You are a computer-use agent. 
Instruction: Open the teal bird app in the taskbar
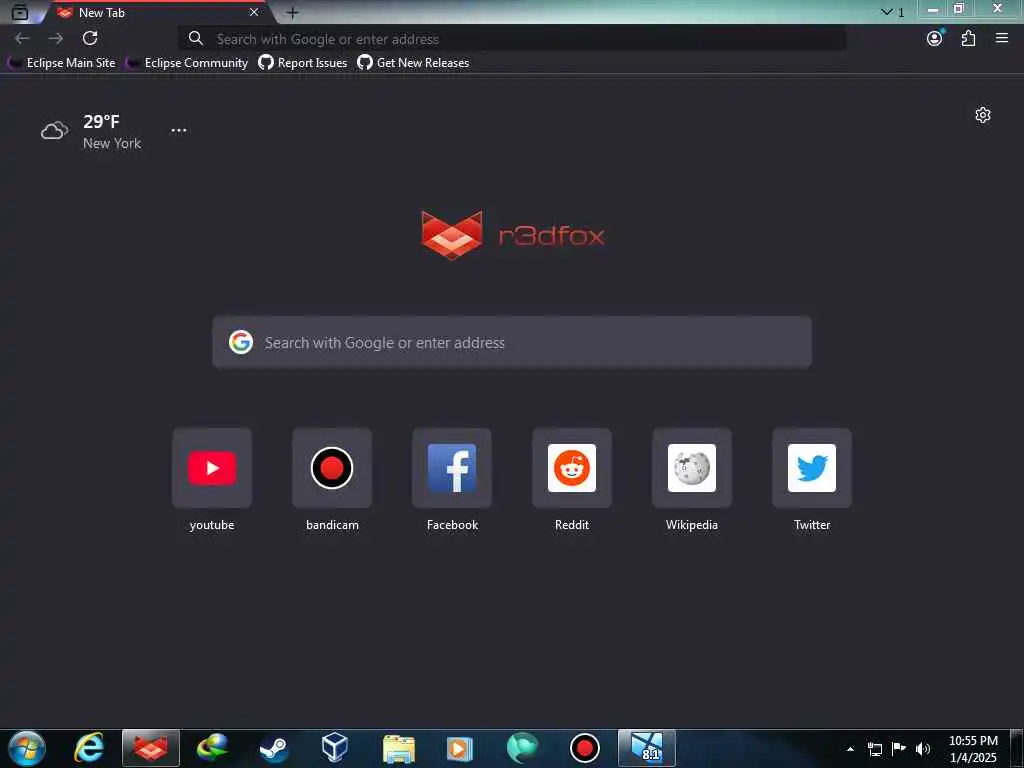(x=522, y=748)
